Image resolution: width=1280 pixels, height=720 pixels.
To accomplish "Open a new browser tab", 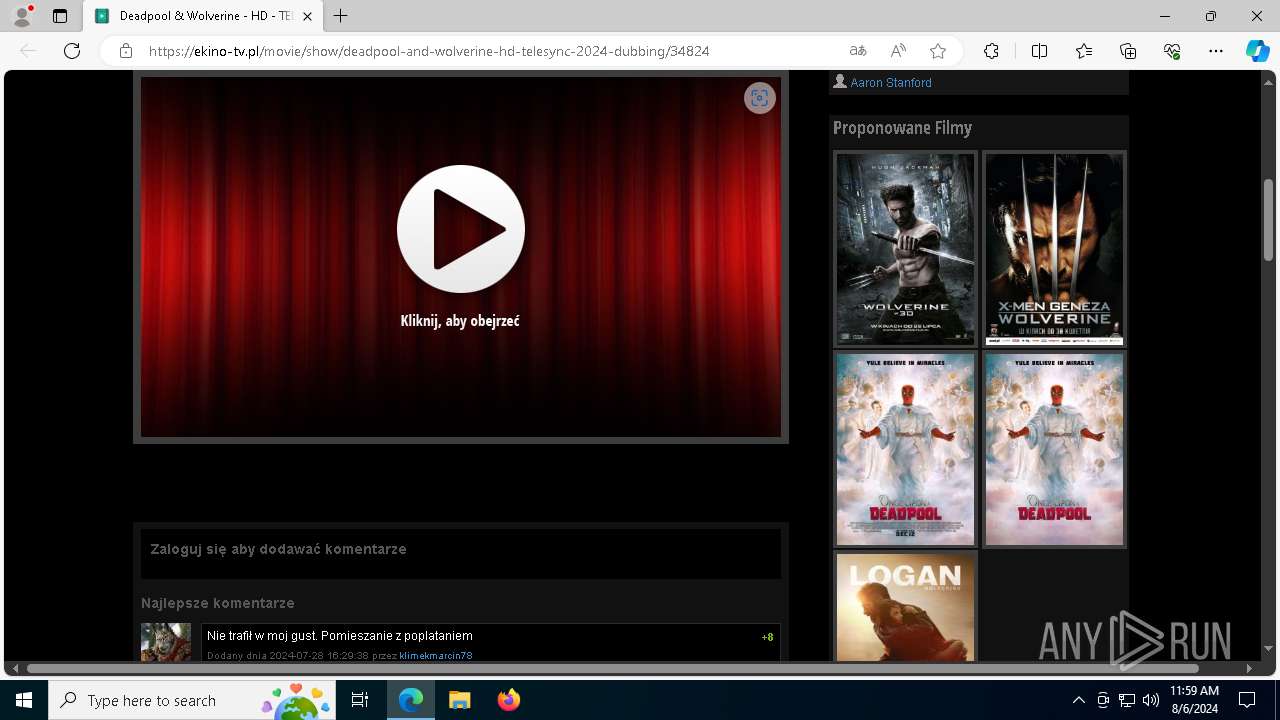I will [341, 16].
